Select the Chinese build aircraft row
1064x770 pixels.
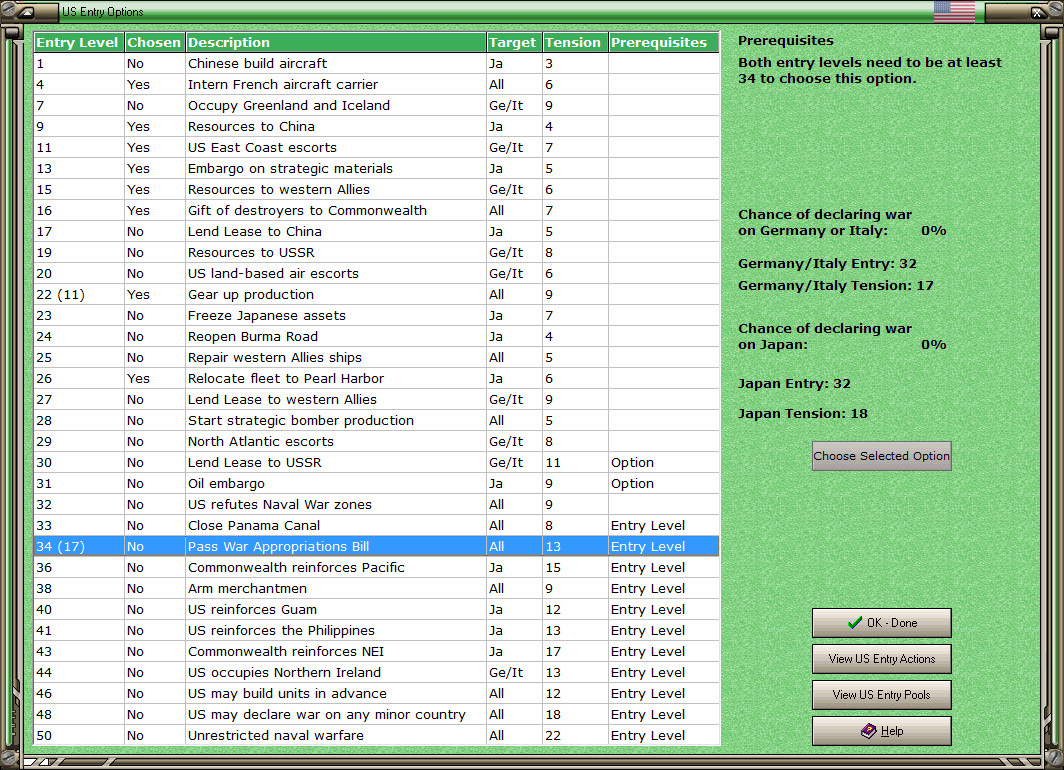point(377,63)
